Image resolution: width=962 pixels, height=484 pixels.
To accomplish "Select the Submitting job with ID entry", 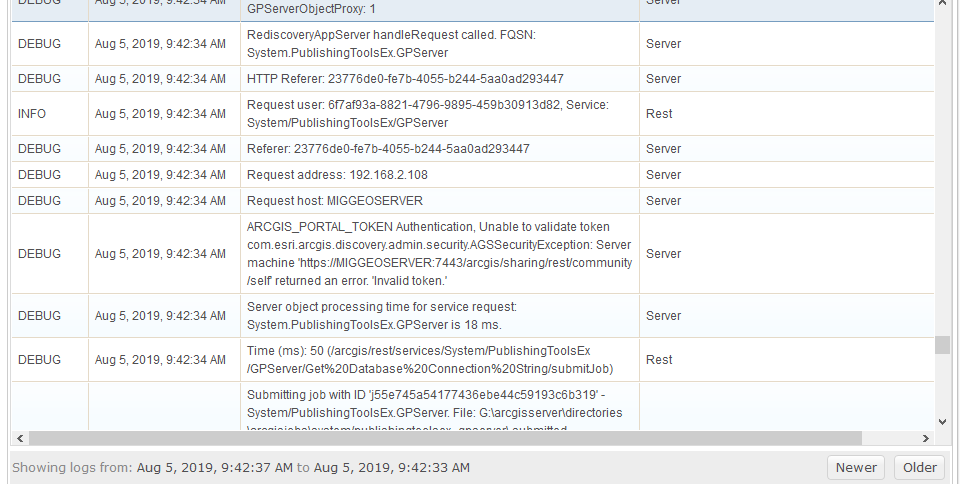I will pos(472,406).
